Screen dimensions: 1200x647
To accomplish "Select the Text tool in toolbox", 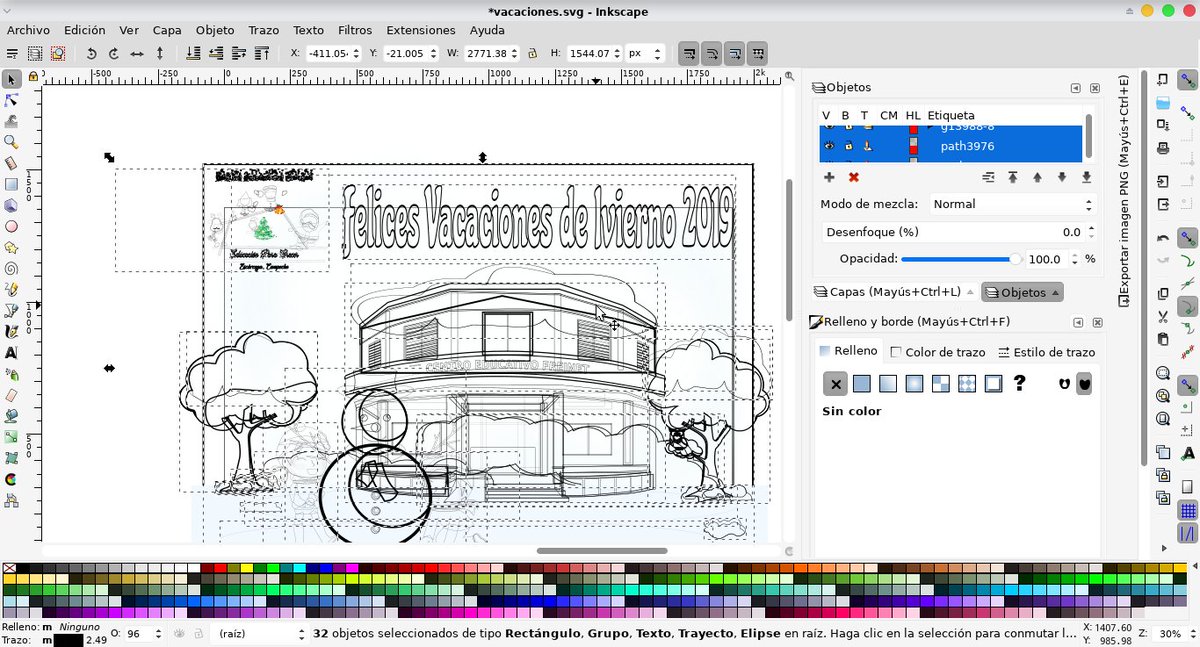I will click(12, 353).
